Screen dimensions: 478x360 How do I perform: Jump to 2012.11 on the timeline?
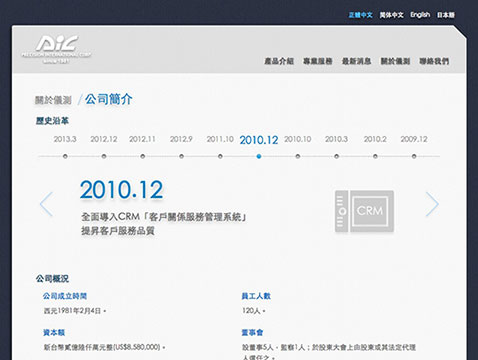pyautogui.click(x=142, y=139)
